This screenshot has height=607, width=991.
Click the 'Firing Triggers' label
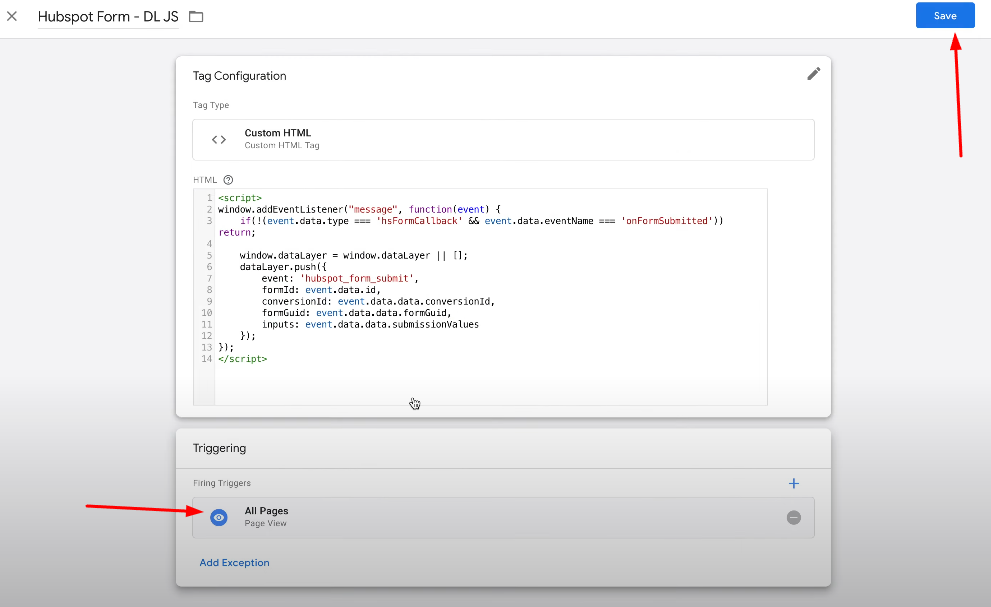pyautogui.click(x=222, y=483)
